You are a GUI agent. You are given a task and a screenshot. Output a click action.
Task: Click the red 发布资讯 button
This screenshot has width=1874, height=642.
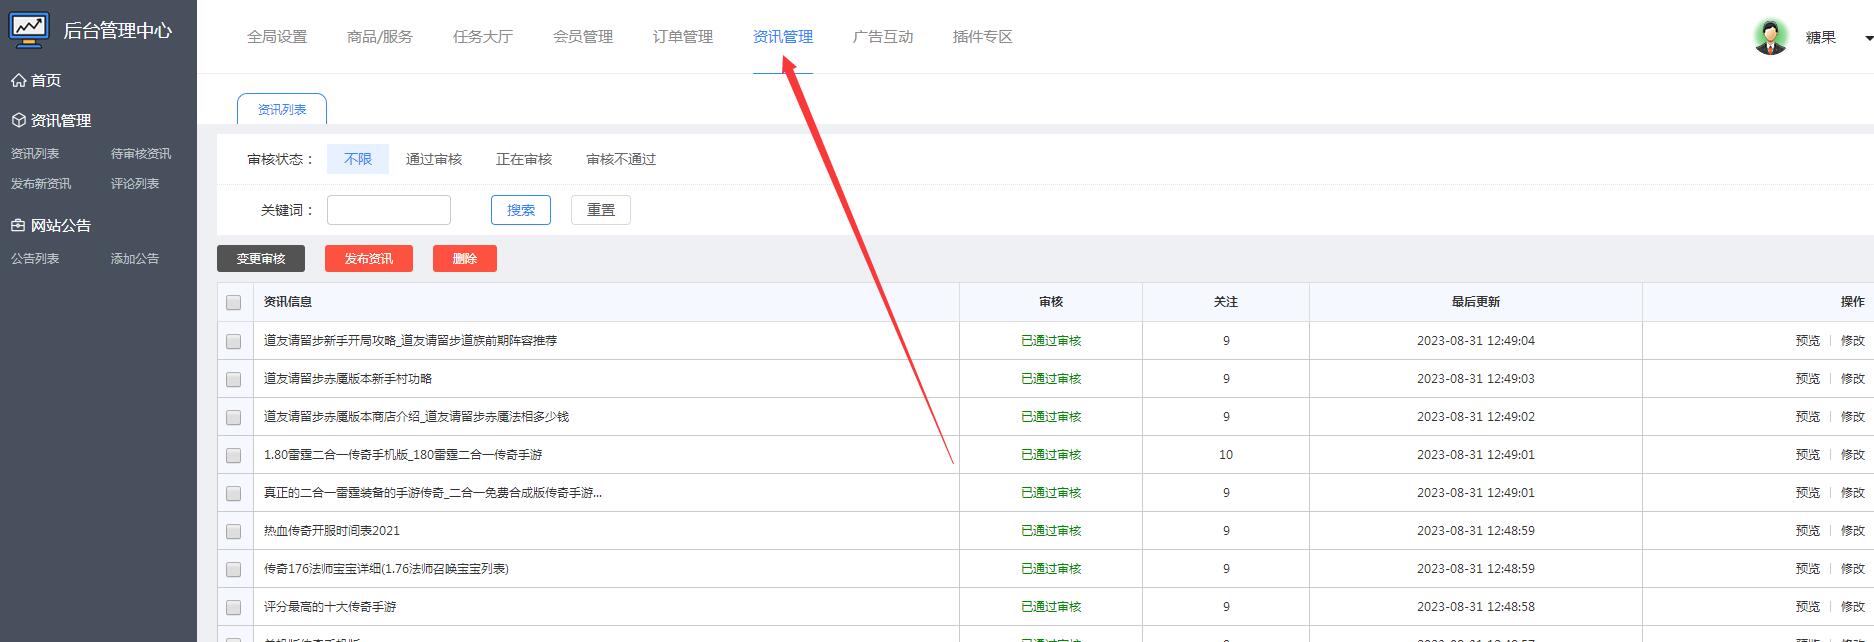(x=368, y=258)
